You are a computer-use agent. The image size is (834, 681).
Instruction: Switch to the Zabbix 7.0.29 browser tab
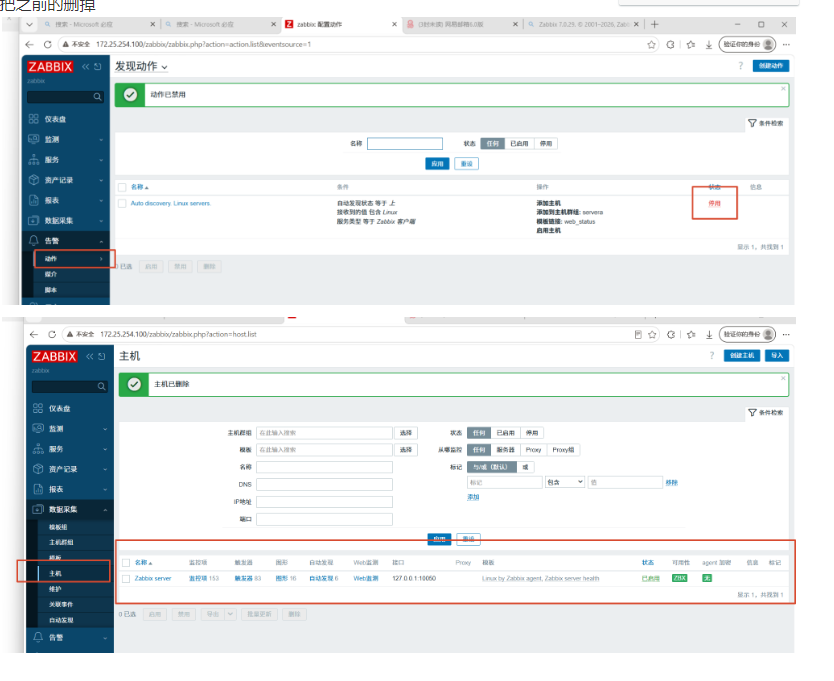[x=583, y=24]
